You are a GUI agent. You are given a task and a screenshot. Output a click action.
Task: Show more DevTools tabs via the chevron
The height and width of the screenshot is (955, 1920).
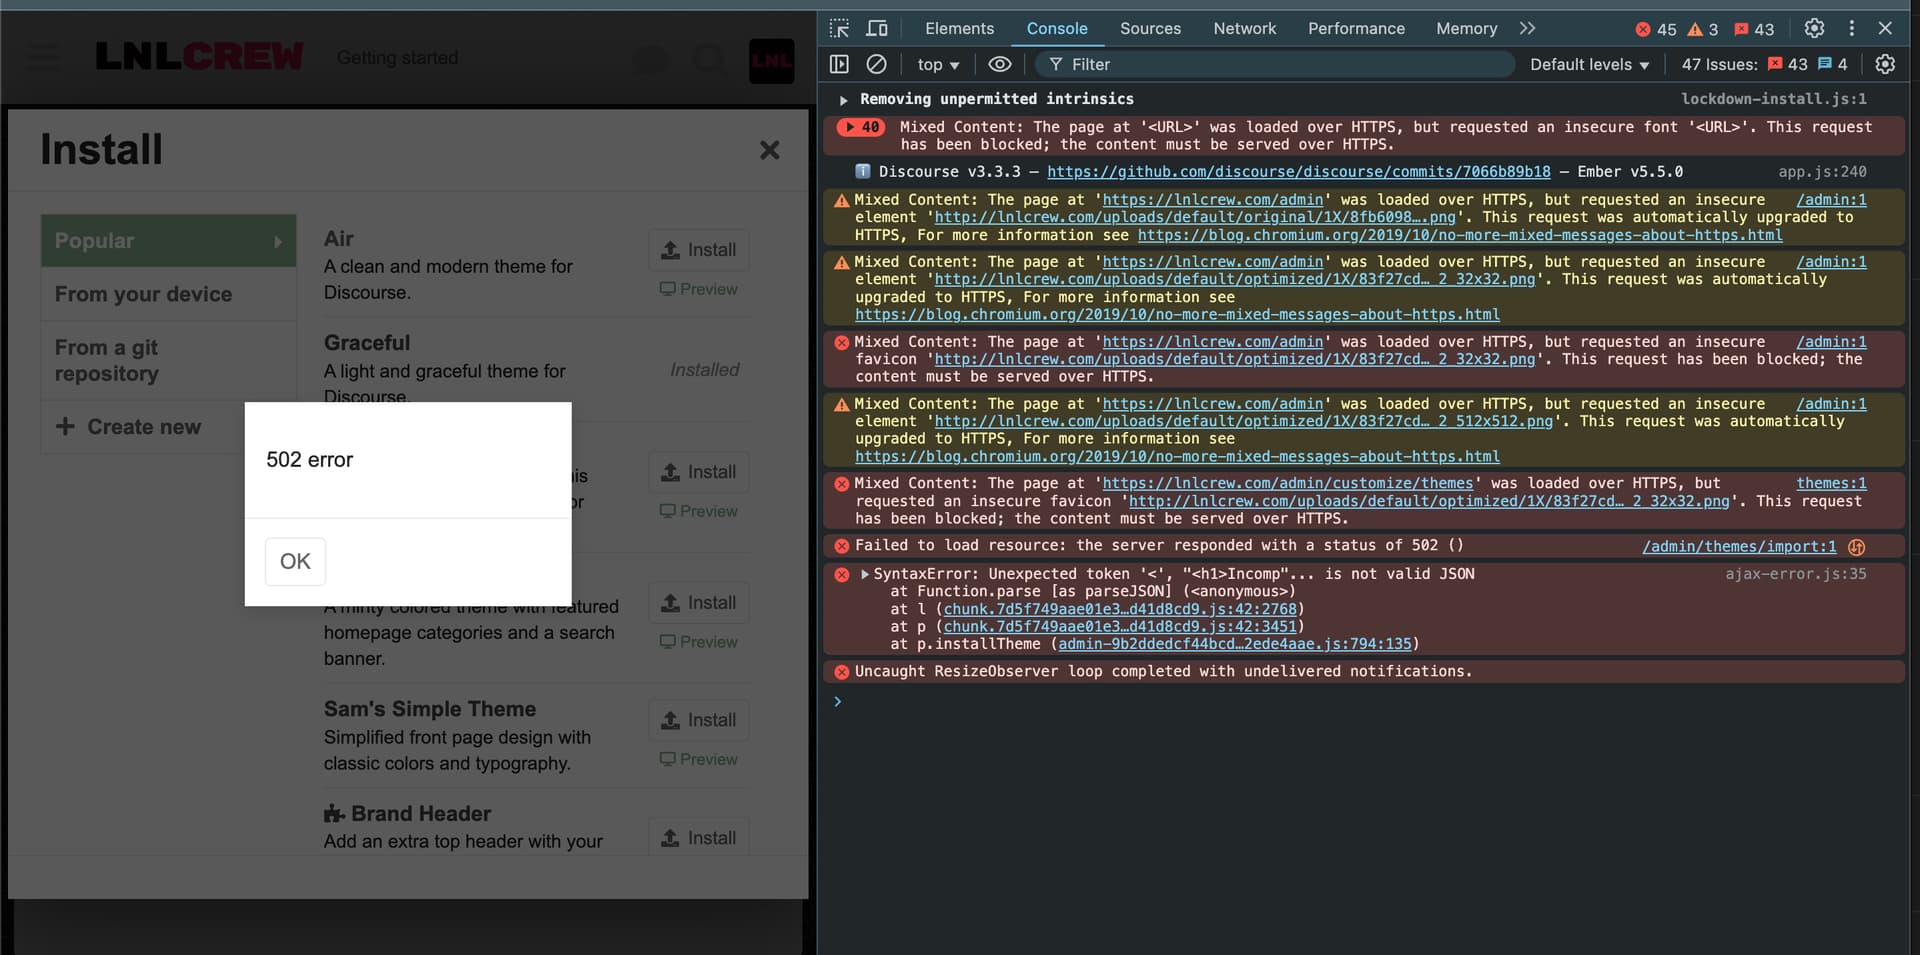tap(1527, 28)
